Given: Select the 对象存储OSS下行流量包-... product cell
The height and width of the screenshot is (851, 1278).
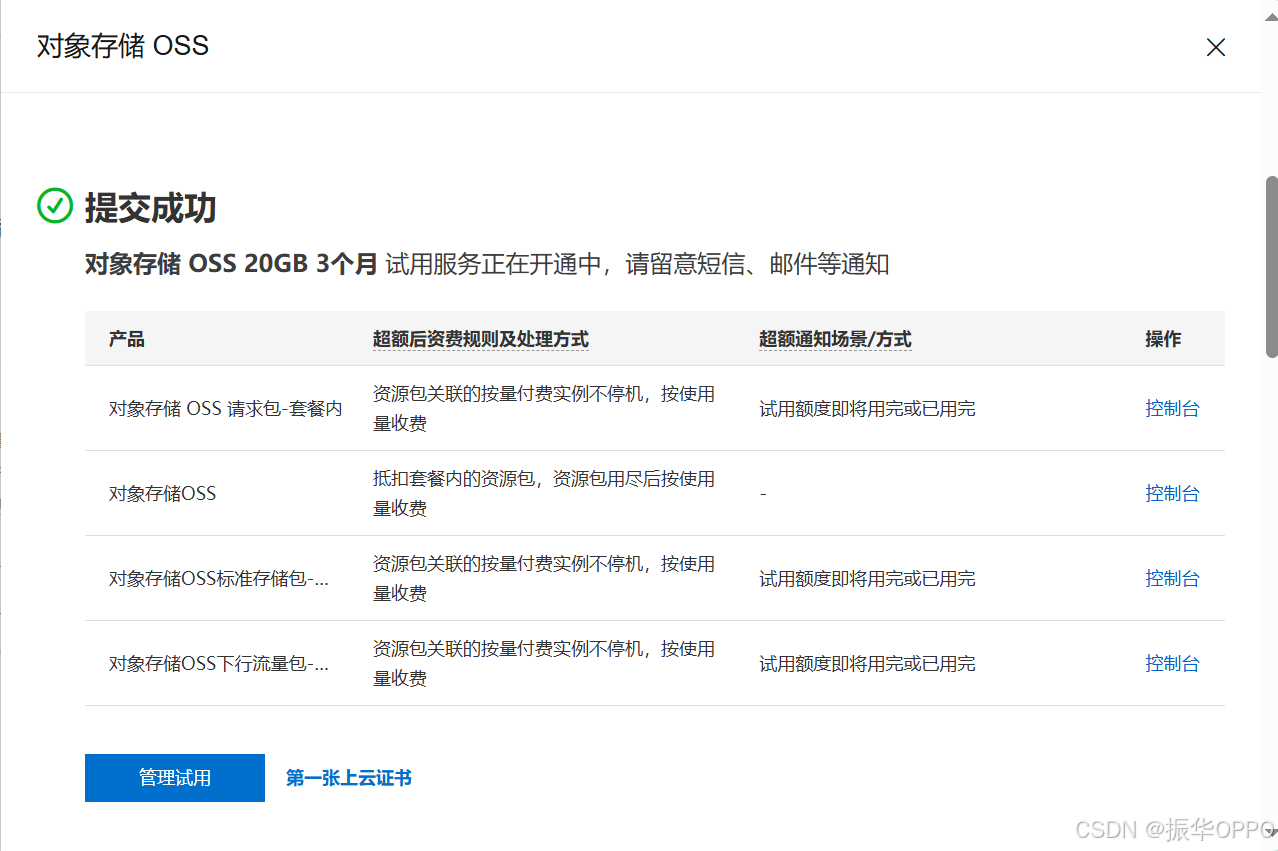Looking at the screenshot, I should point(219,663).
